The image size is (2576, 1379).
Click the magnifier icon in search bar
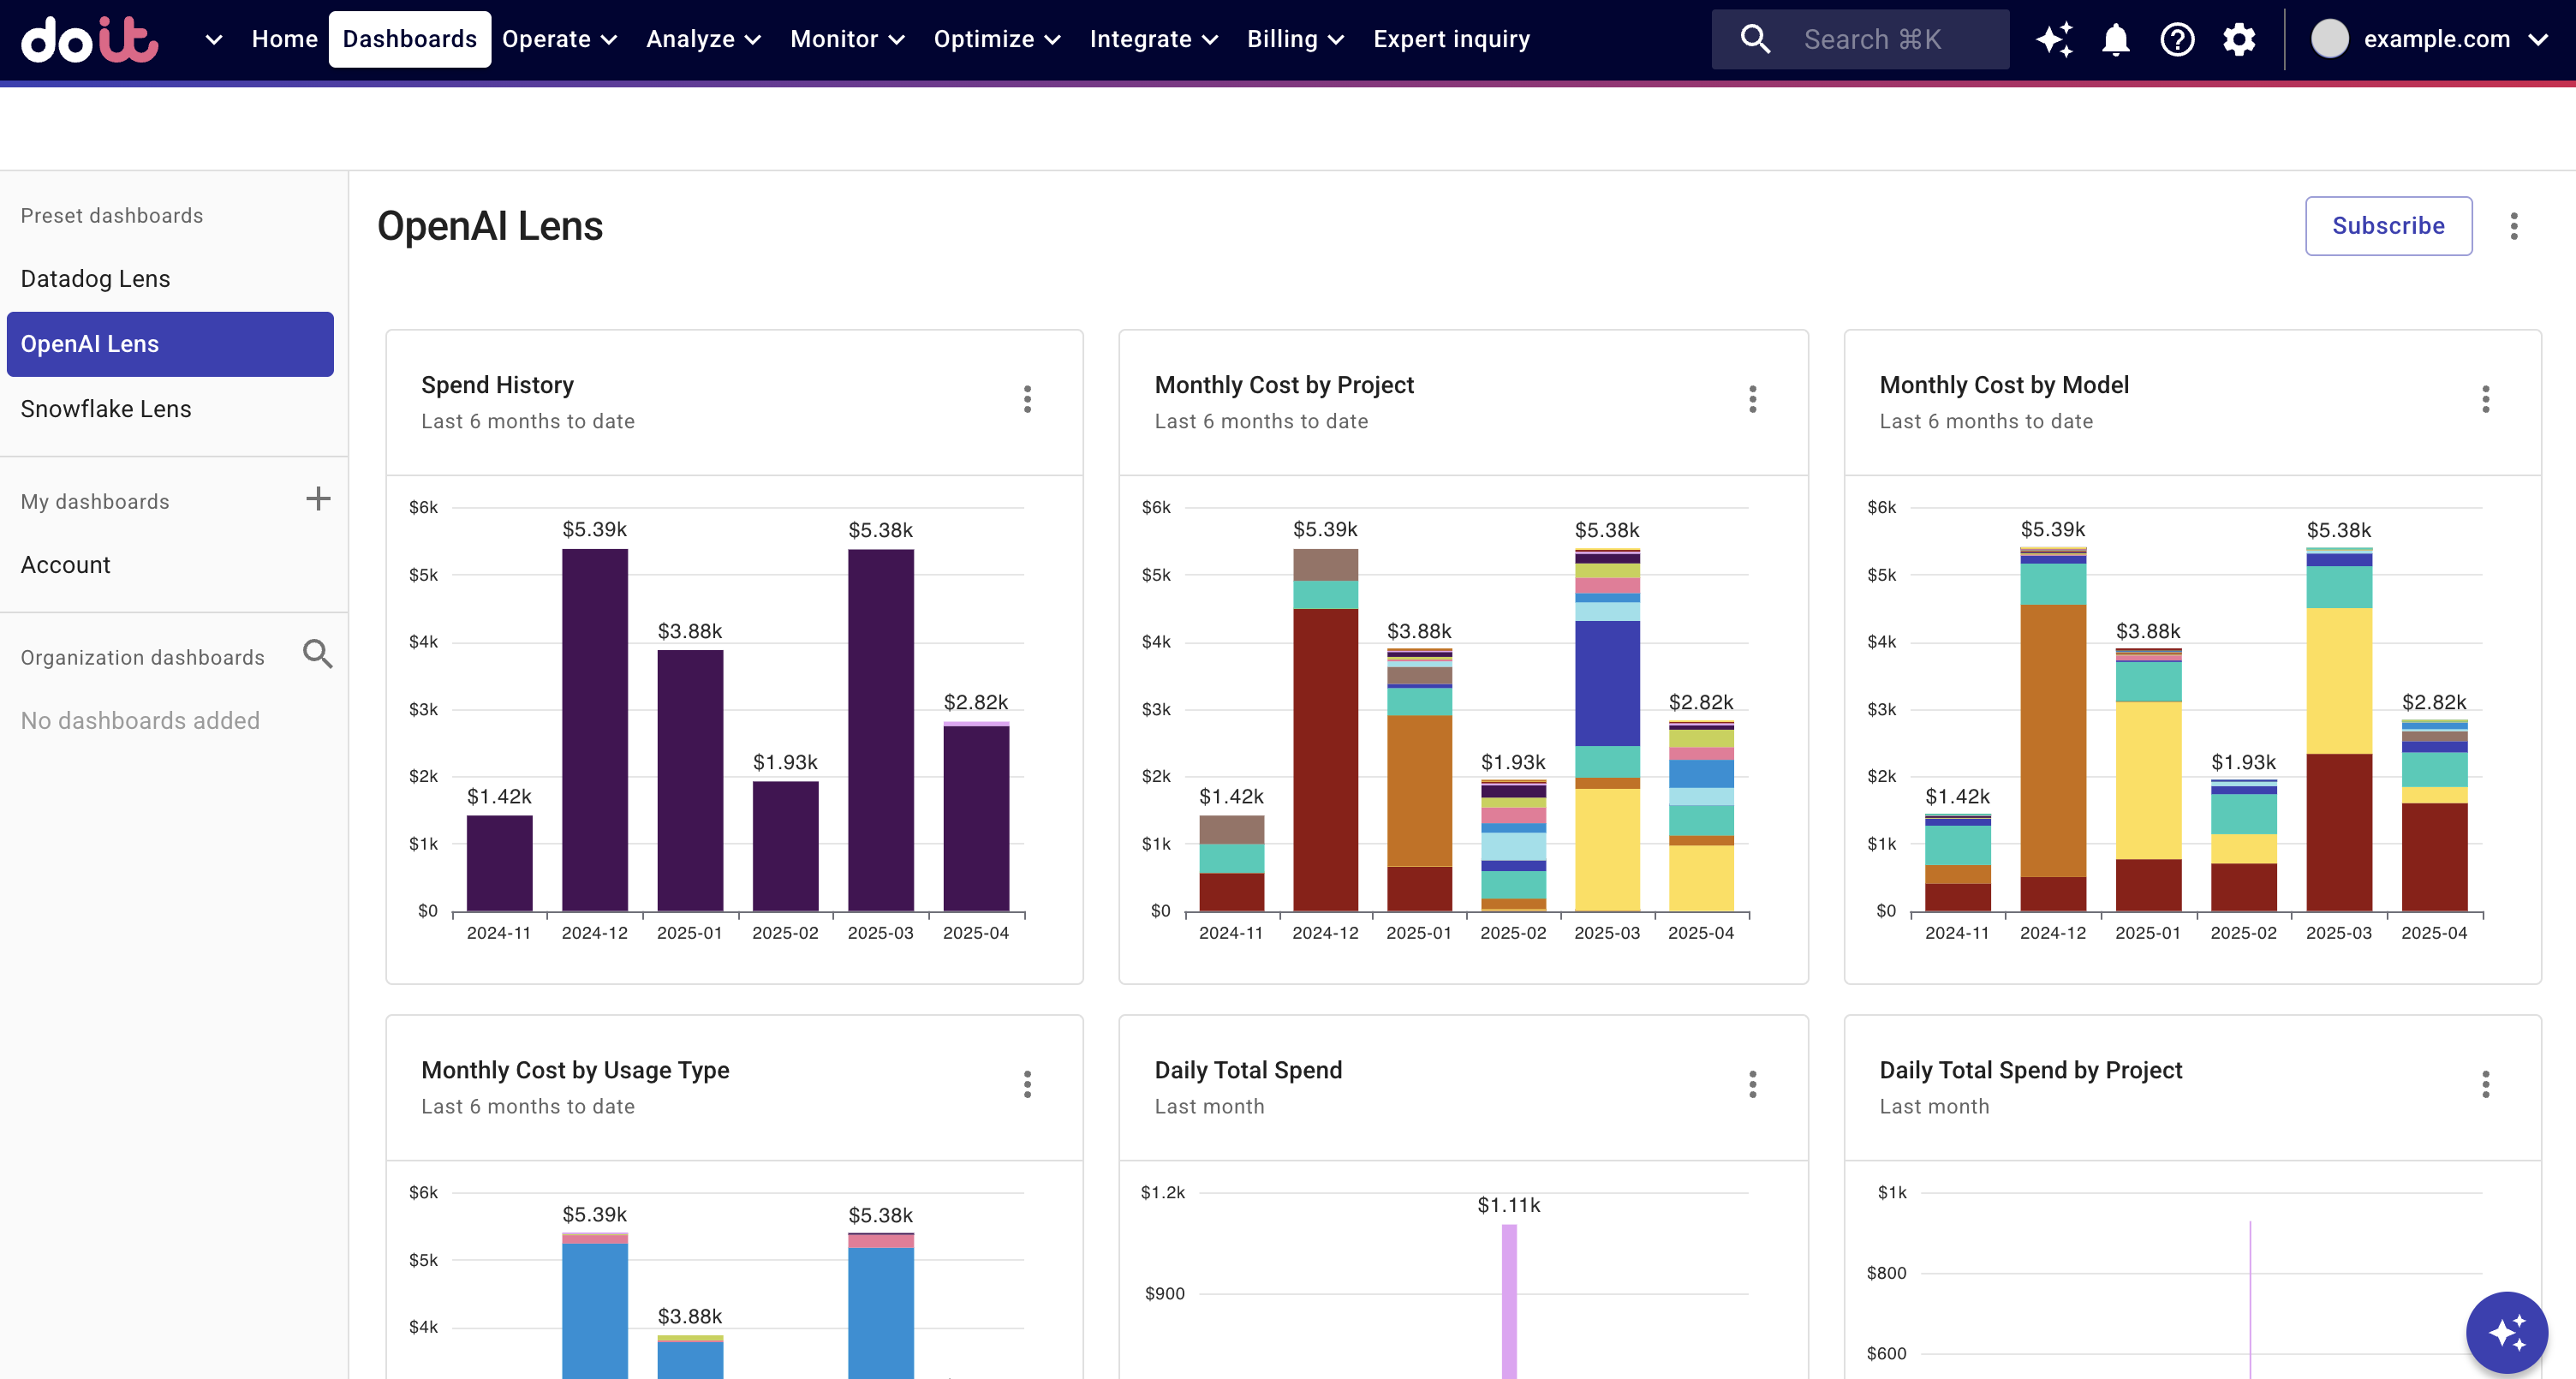pos(1755,39)
